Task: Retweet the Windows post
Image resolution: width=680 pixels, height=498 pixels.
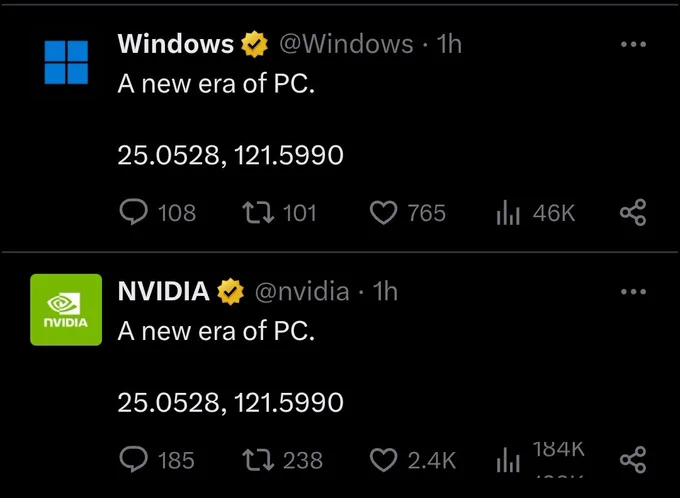Action: pos(258,213)
